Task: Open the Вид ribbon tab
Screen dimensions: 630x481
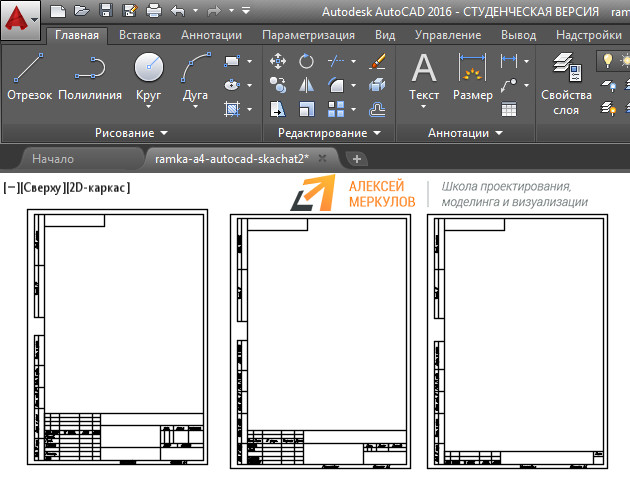Action: point(385,35)
